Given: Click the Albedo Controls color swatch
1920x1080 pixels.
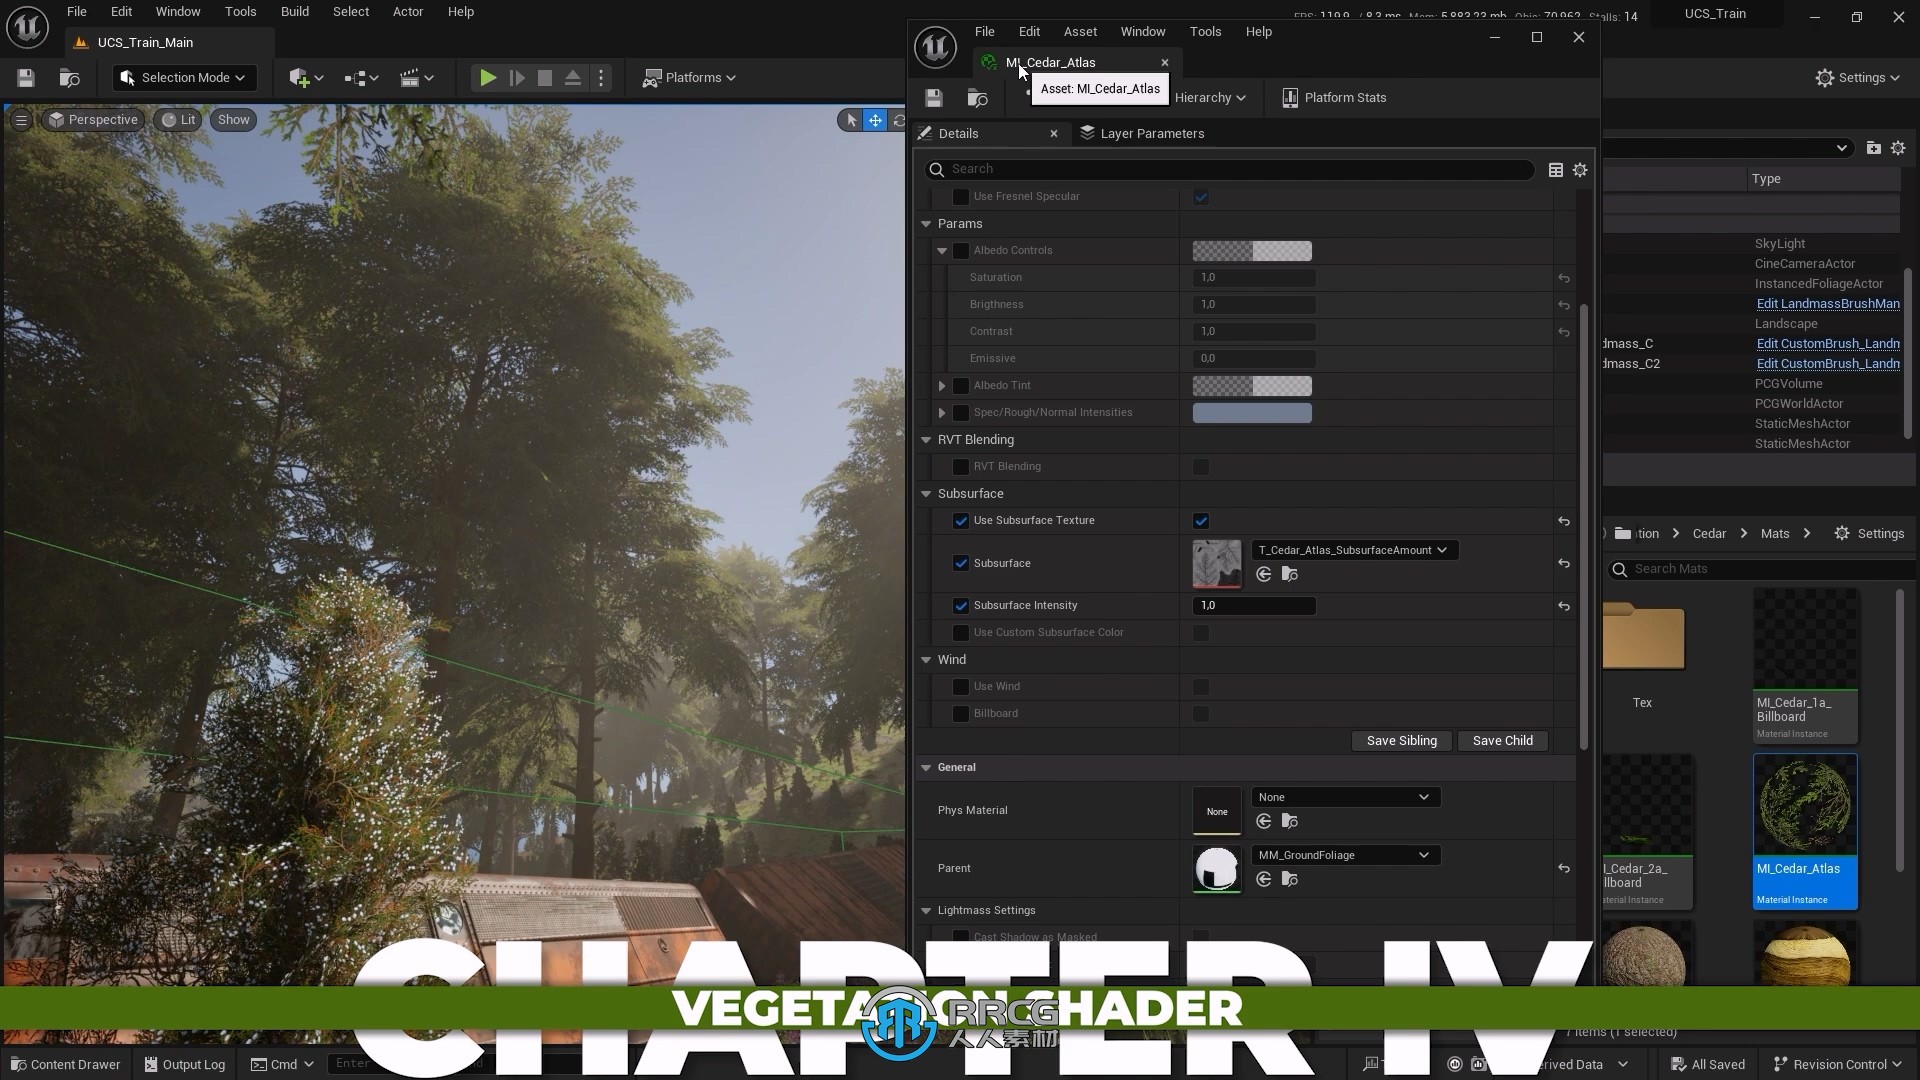Looking at the screenshot, I should coord(1250,249).
